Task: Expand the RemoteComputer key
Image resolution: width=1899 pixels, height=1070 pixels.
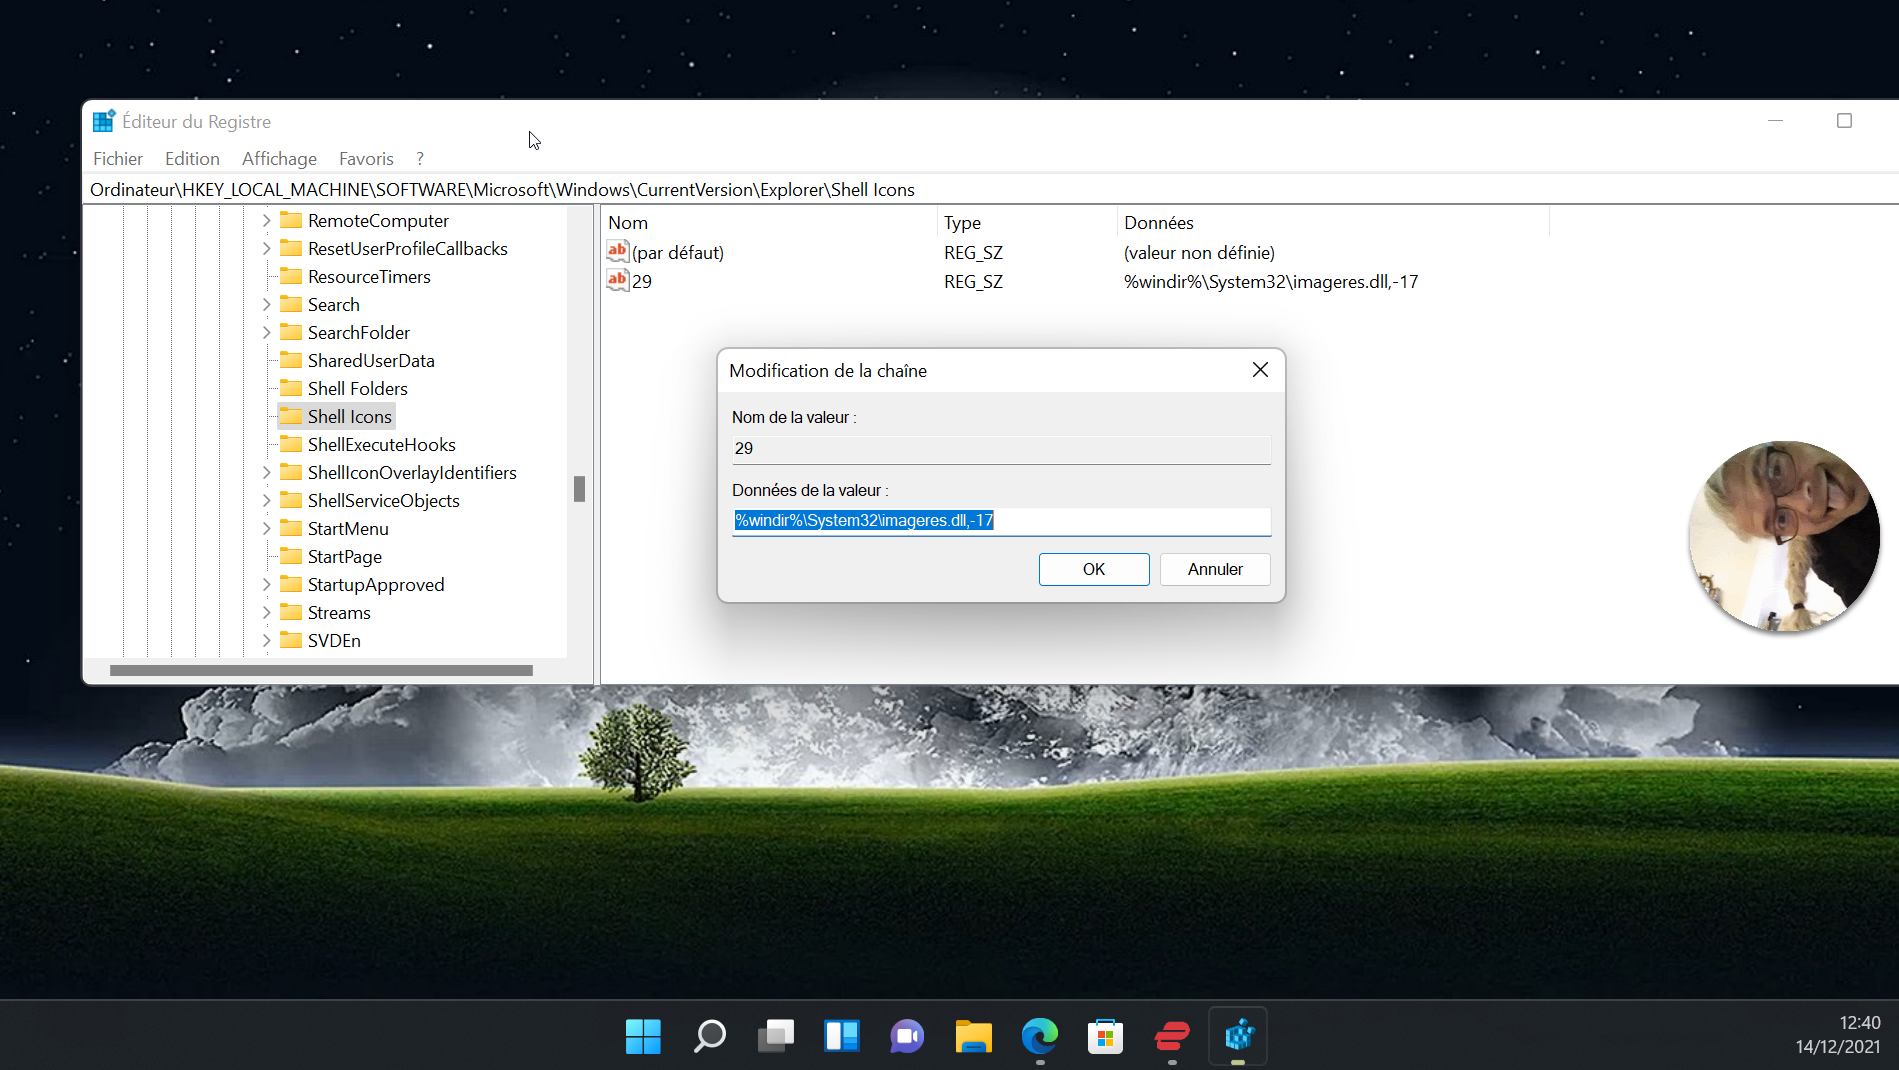Action: (266, 220)
